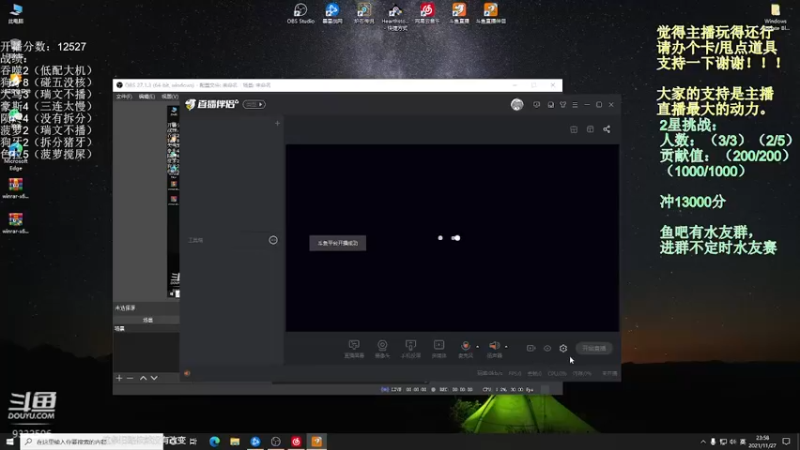Open the Edit menu in the OBS window
This screenshot has height=450, width=800.
tap(146, 96)
